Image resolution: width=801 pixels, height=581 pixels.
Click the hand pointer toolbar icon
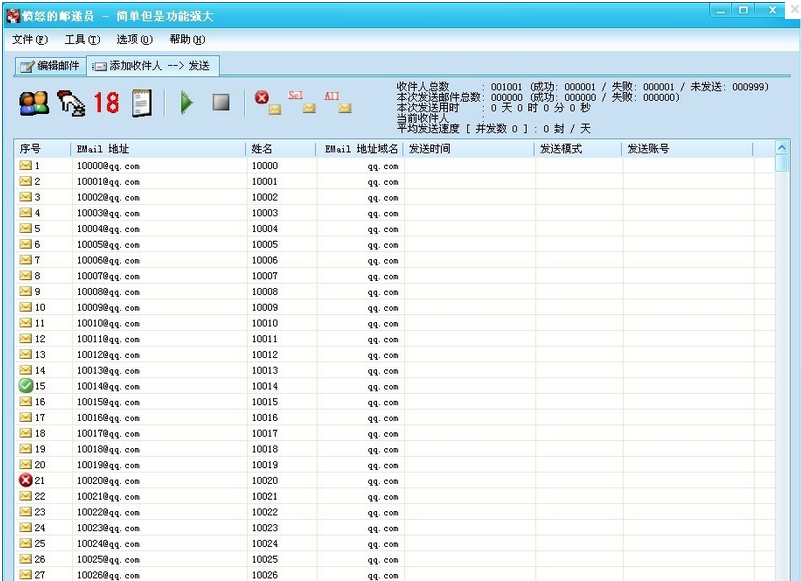point(70,102)
